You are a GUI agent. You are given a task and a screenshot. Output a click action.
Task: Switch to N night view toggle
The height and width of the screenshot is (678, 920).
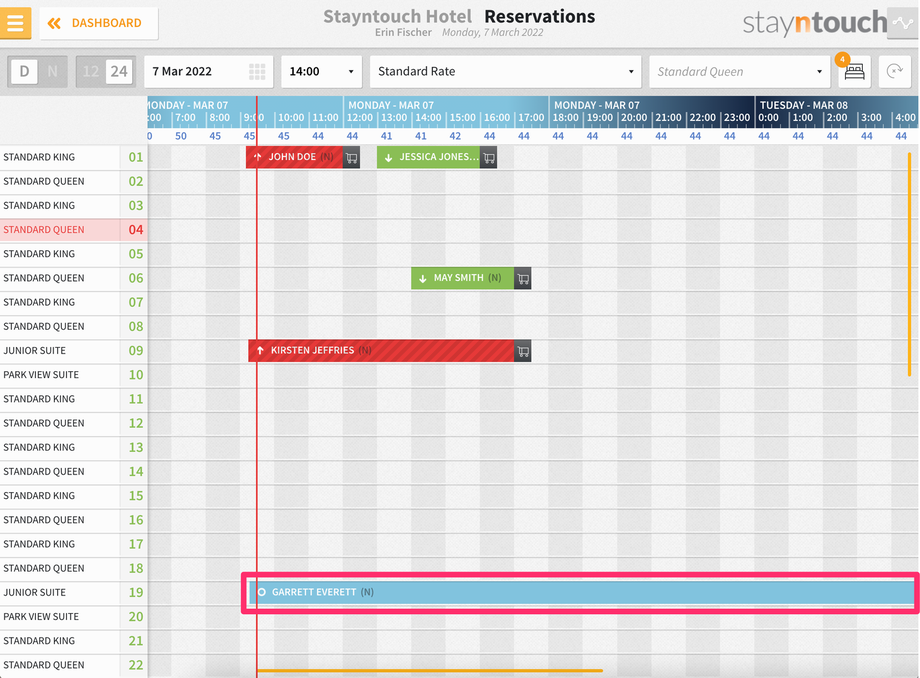coord(53,72)
